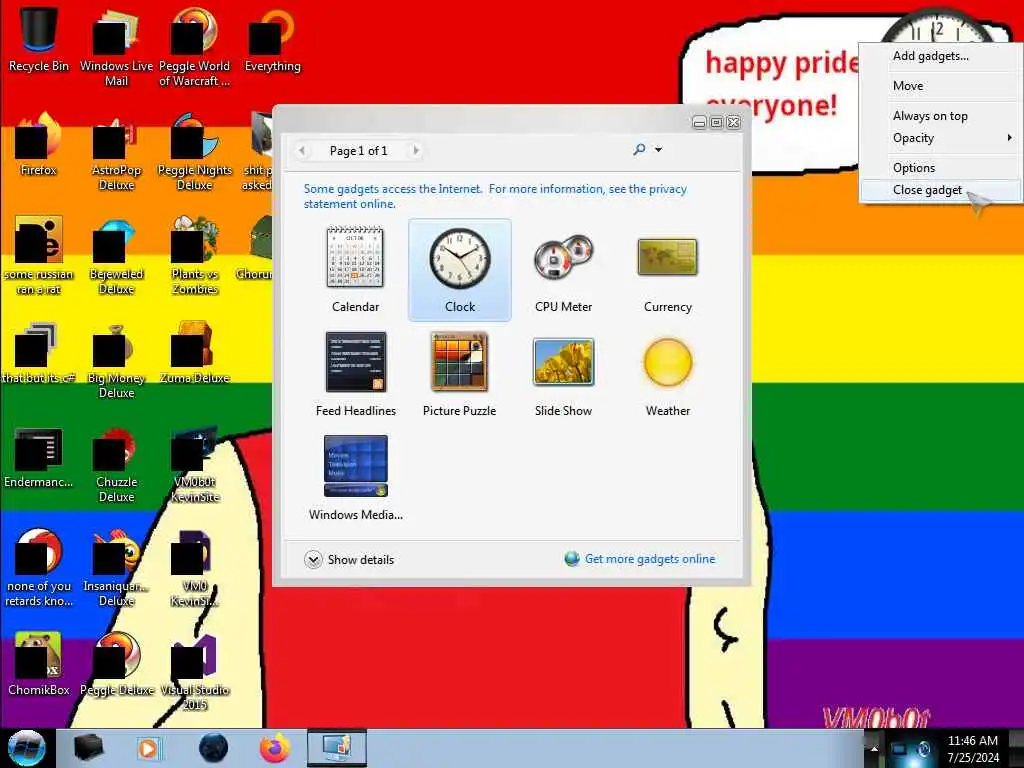Select Bejeweled Deluxe desktop icon

116,256
